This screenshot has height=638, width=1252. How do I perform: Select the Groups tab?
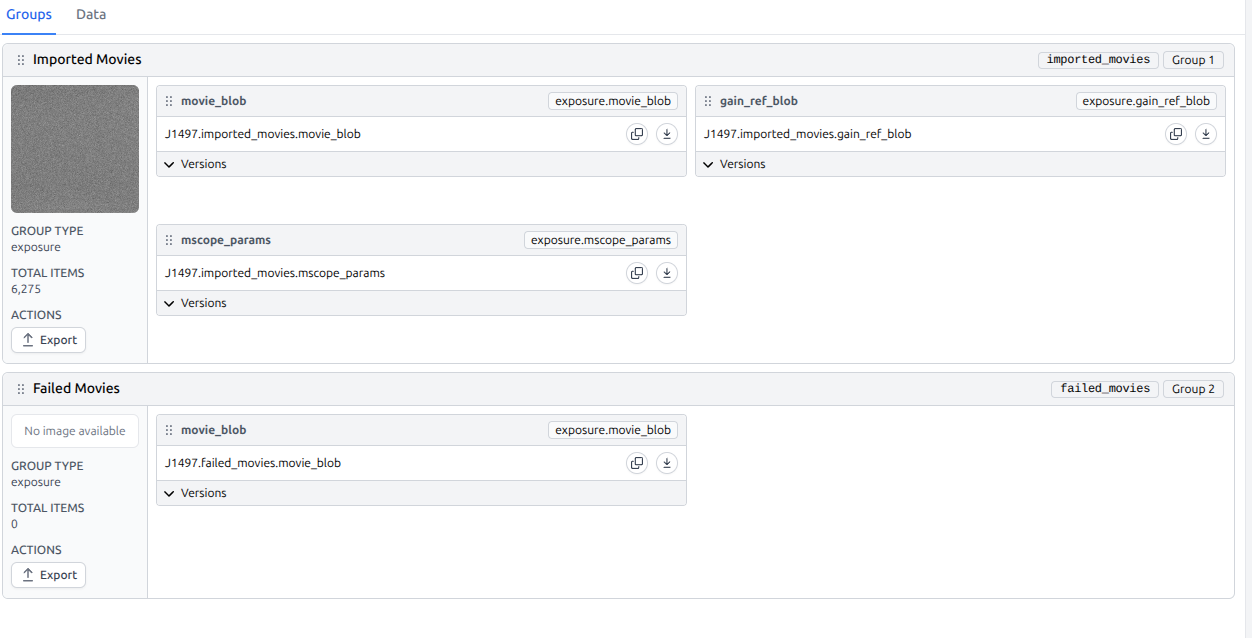[29, 15]
